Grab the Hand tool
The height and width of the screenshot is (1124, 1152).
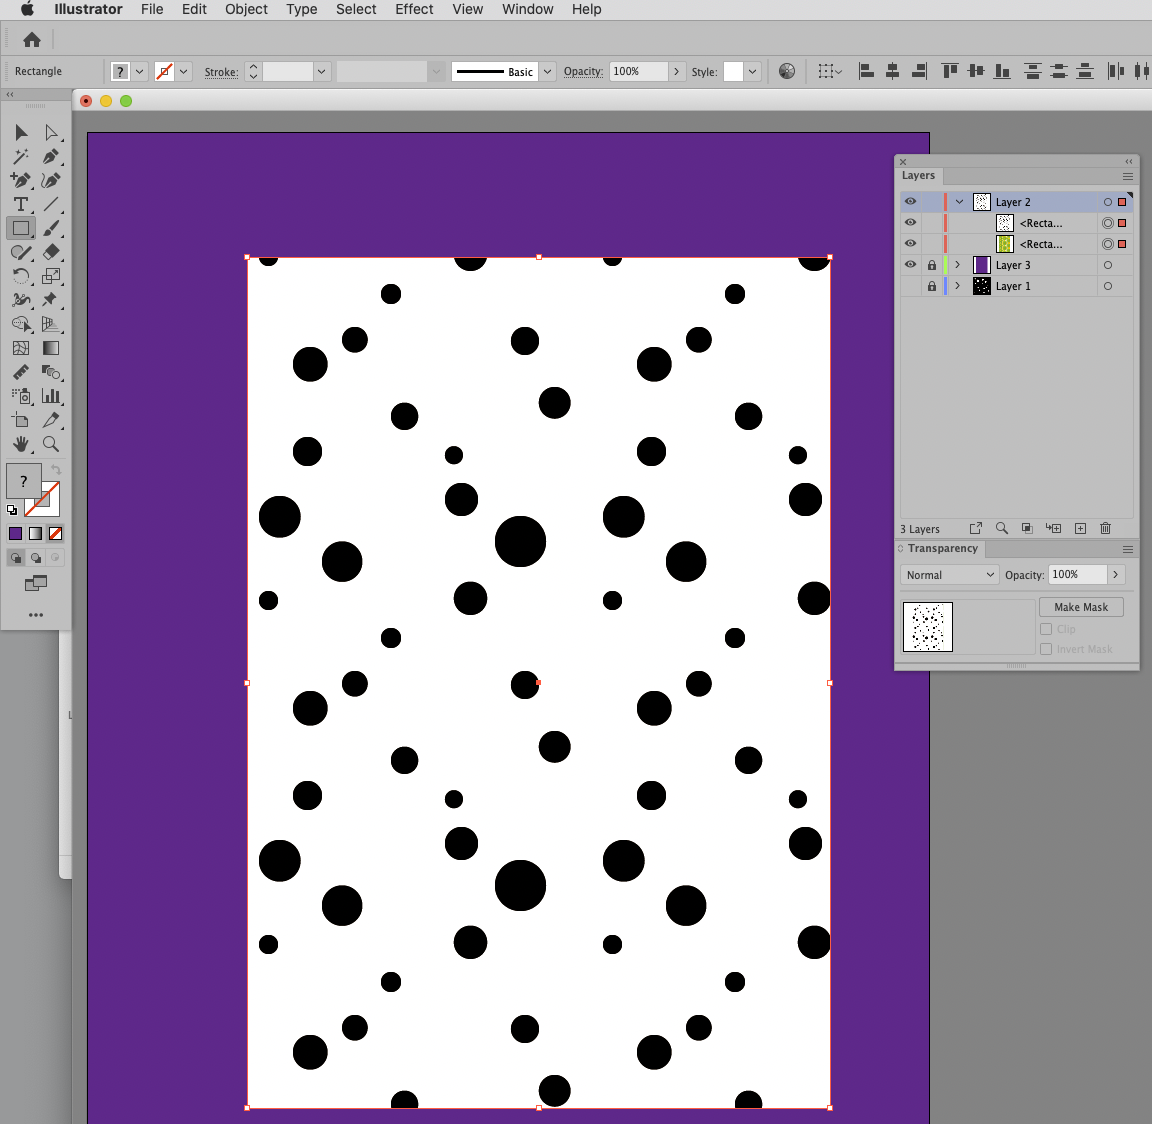point(20,444)
